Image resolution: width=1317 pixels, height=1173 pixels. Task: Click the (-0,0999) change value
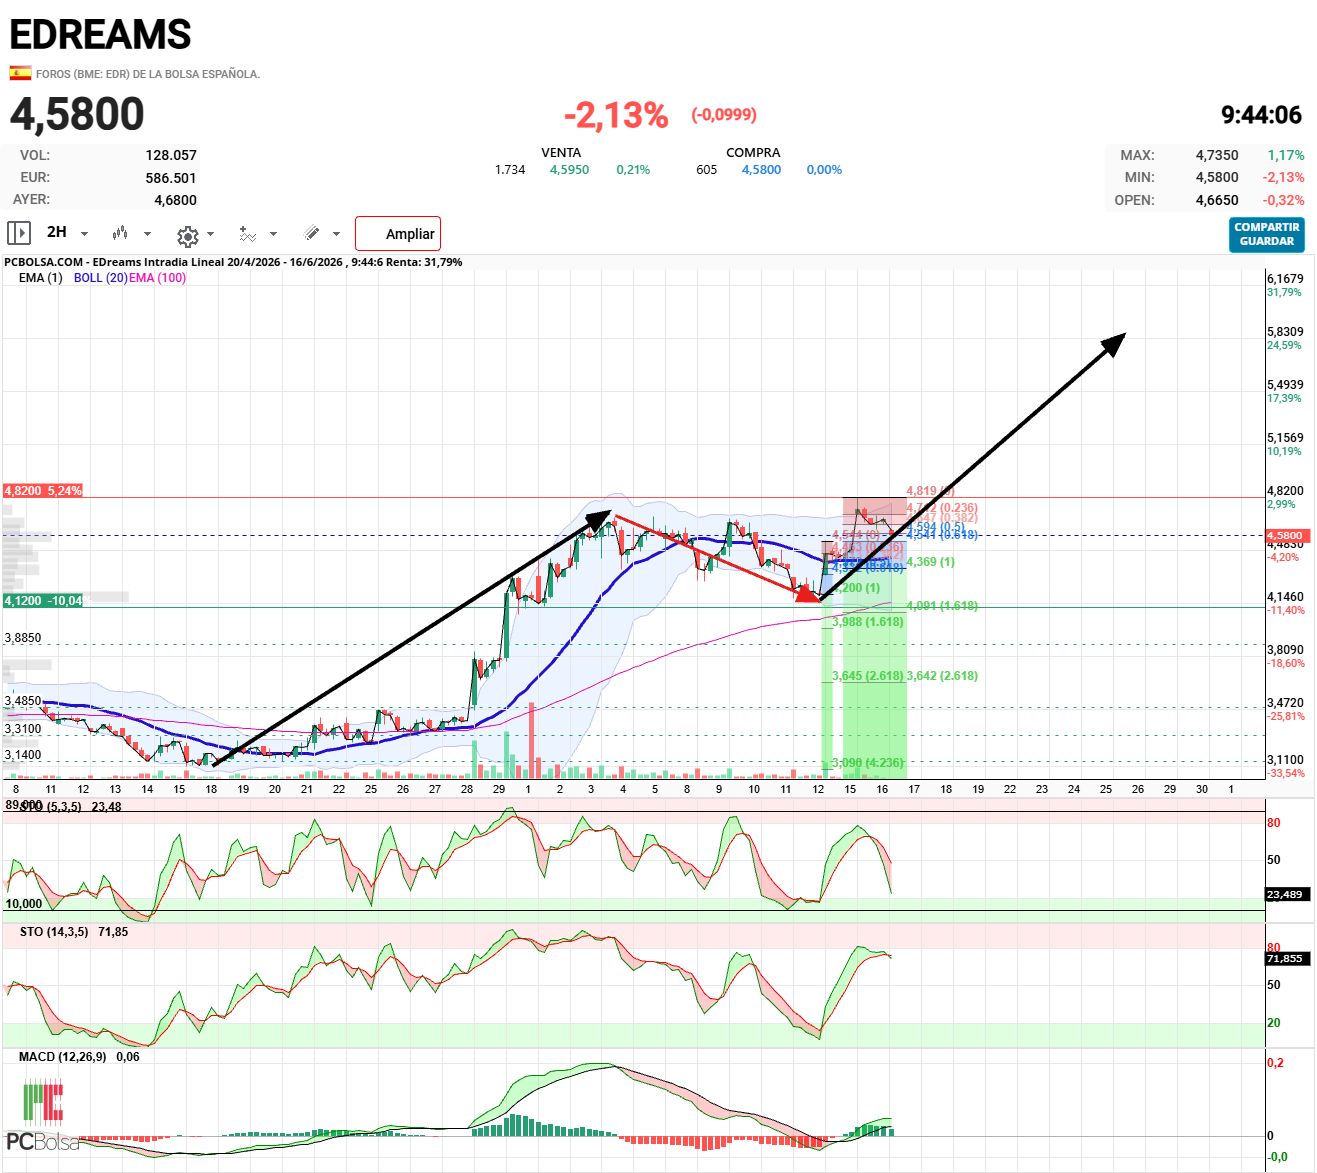pyautogui.click(x=724, y=115)
